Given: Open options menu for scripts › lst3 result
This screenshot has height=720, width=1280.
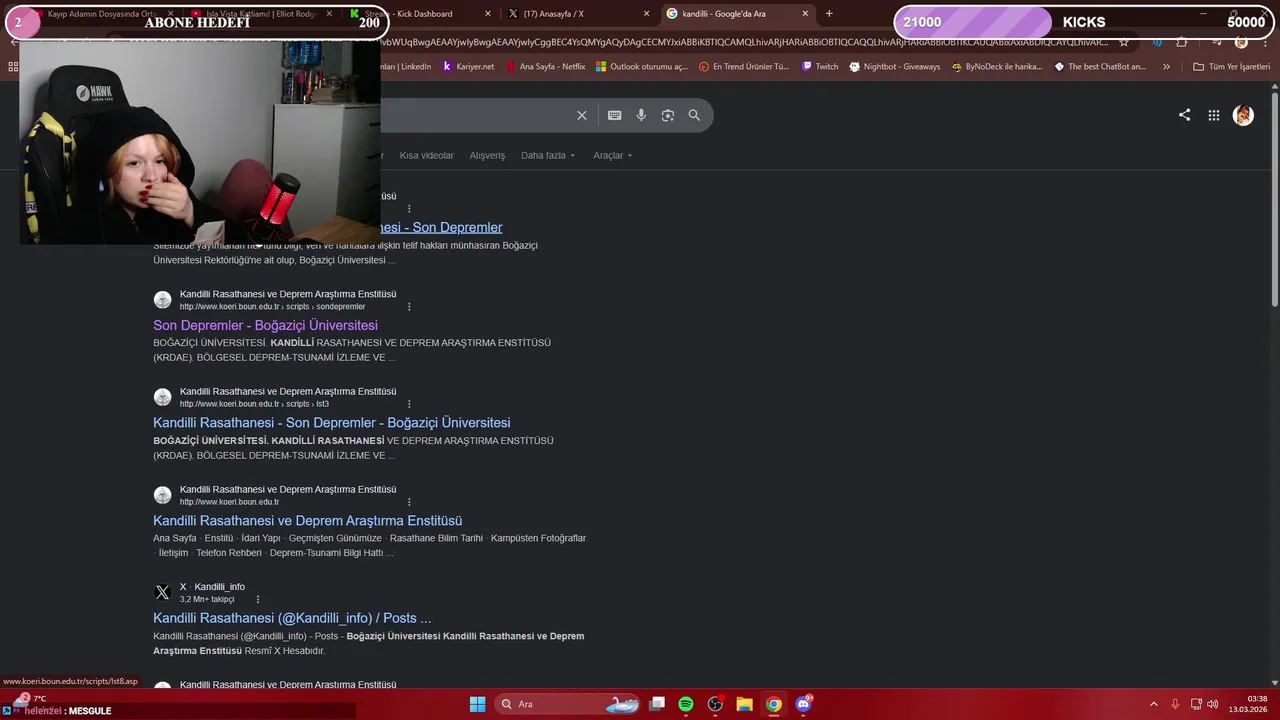Looking at the screenshot, I should coord(409,404).
